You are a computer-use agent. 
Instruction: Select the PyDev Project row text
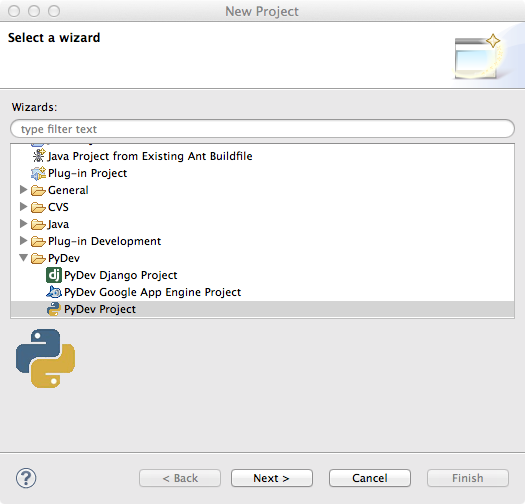(100, 309)
